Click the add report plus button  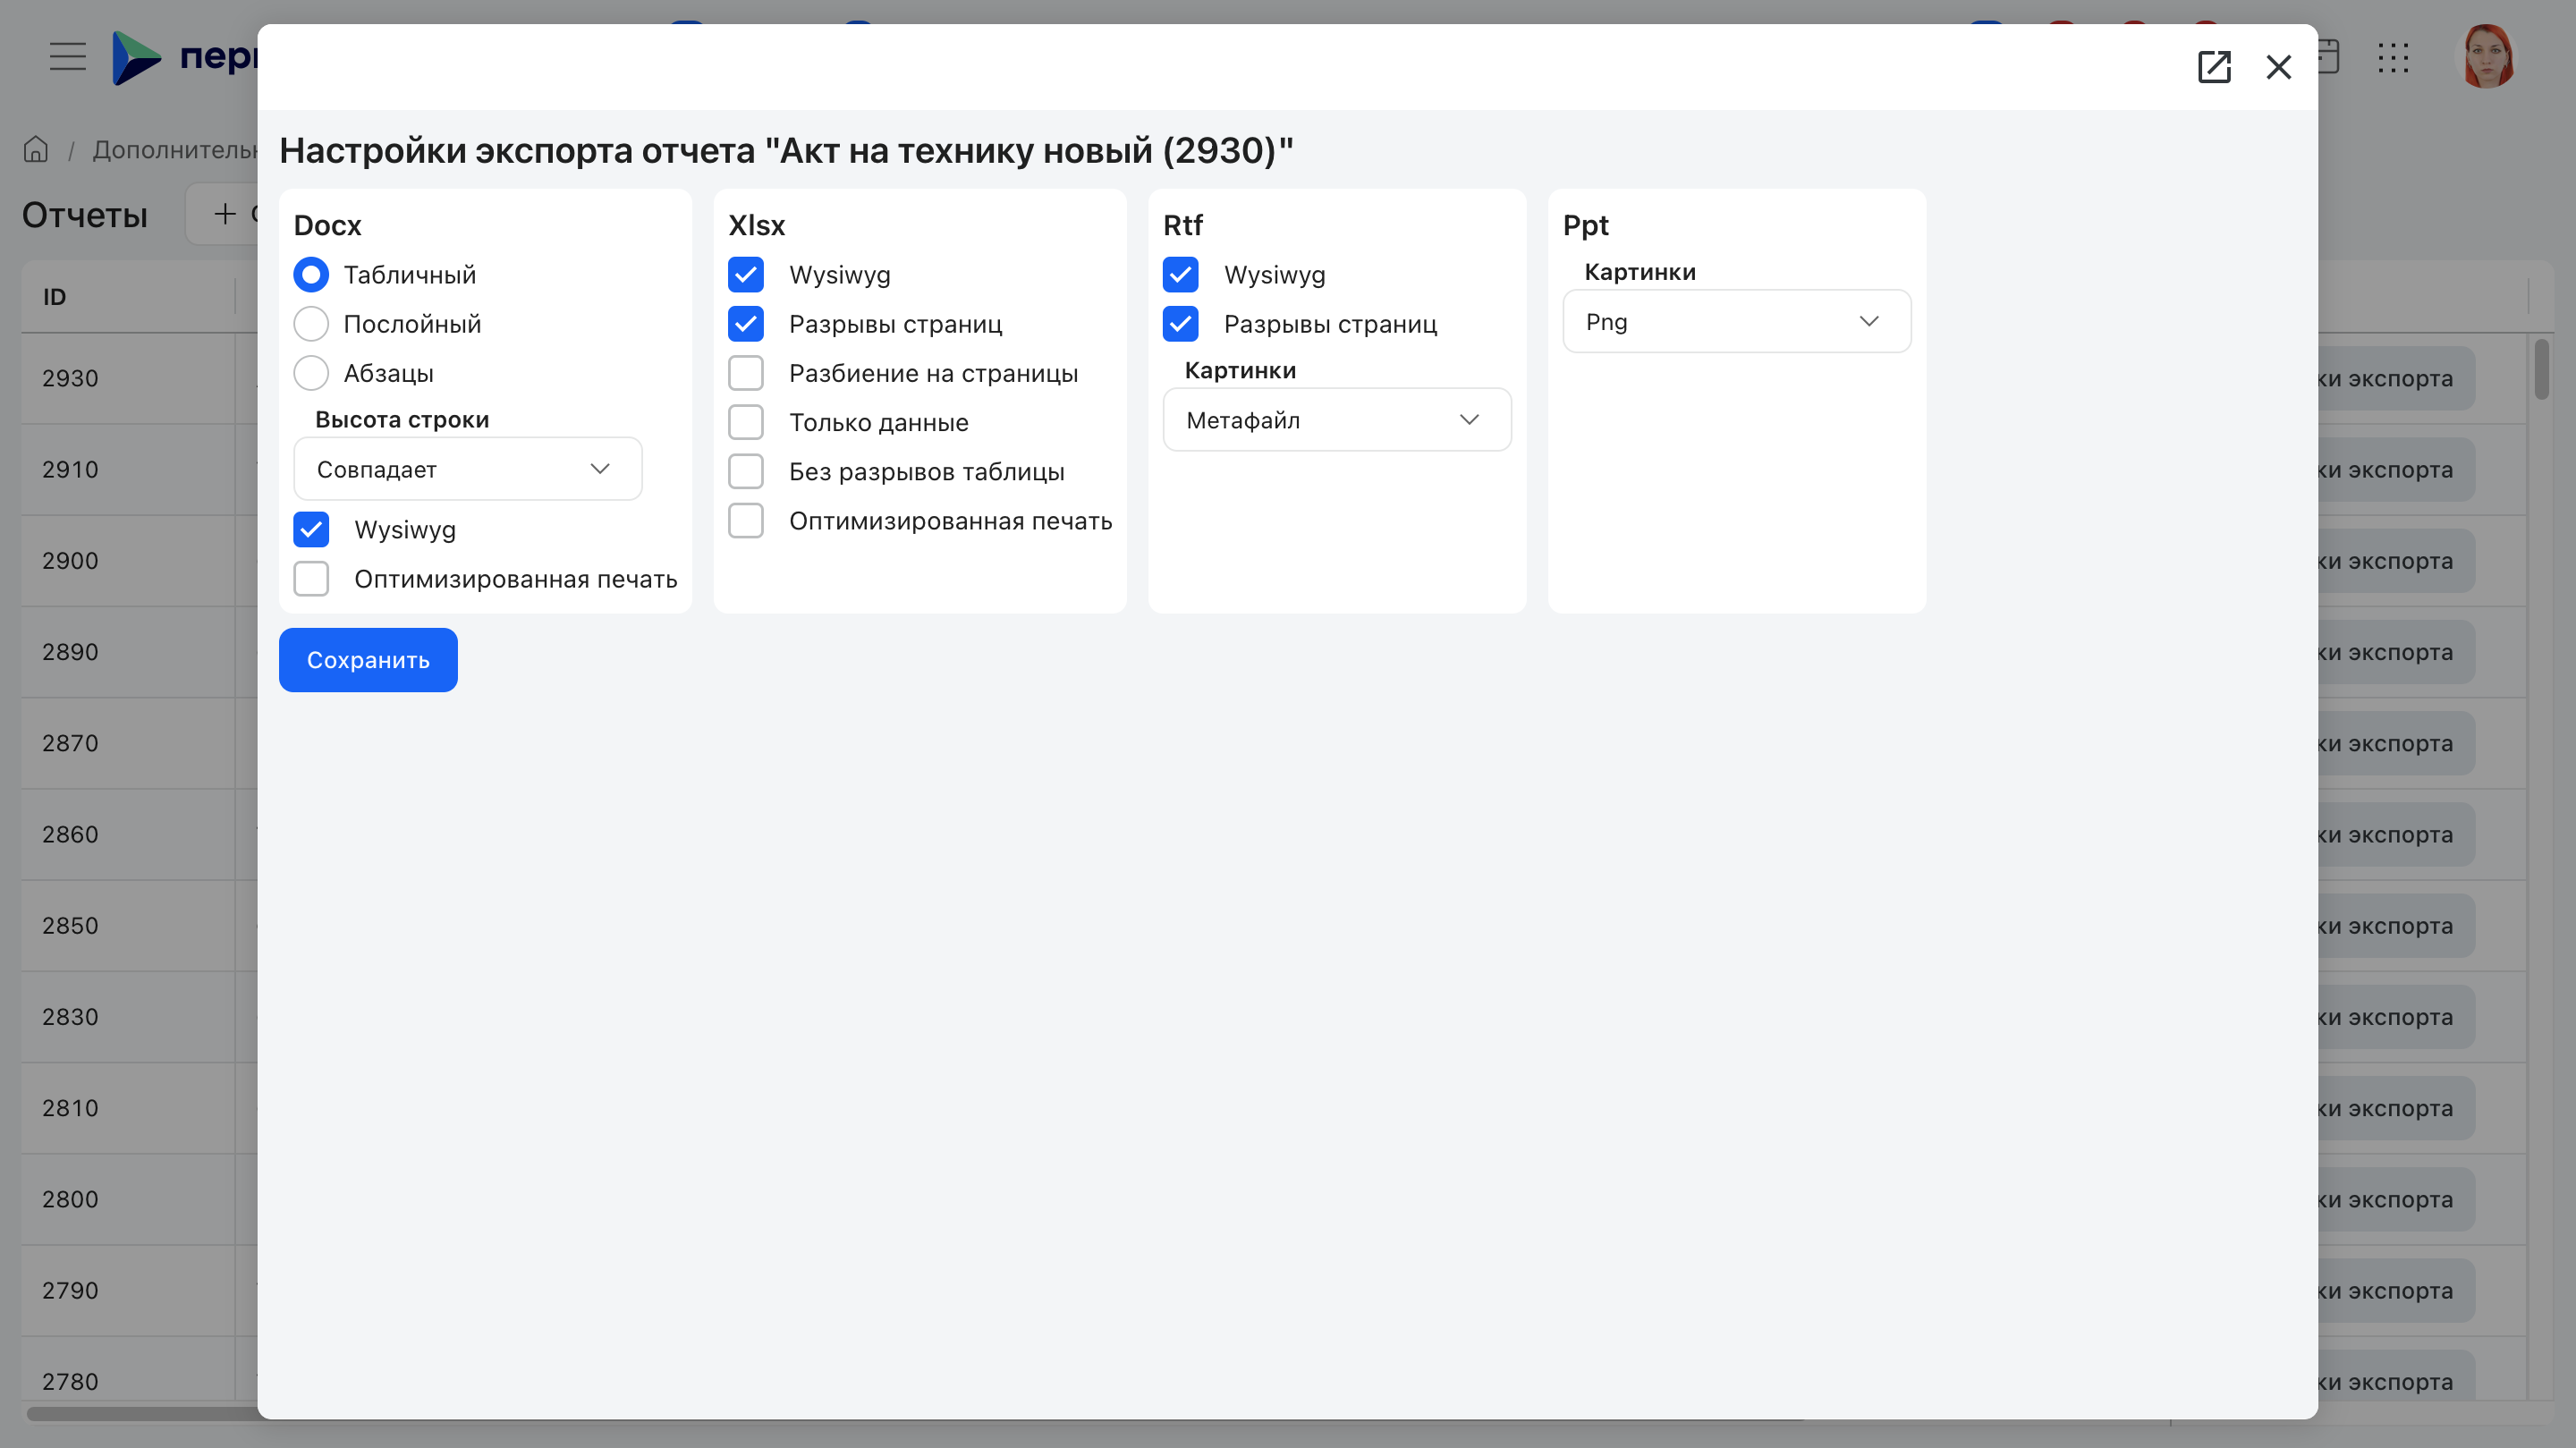pyautogui.click(x=222, y=213)
